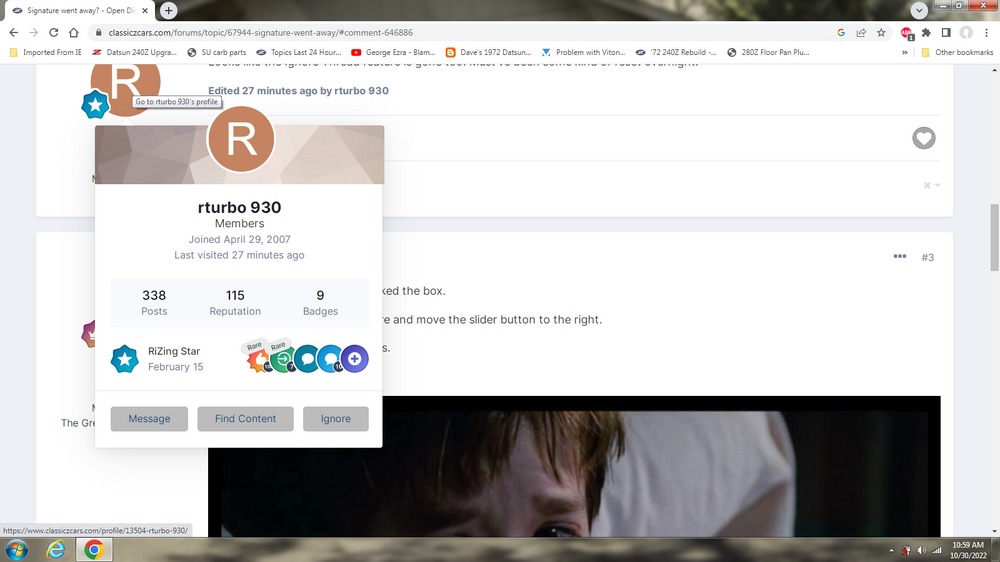Share this page using share icon
Screen dimensions: 1000x562
coord(861,33)
